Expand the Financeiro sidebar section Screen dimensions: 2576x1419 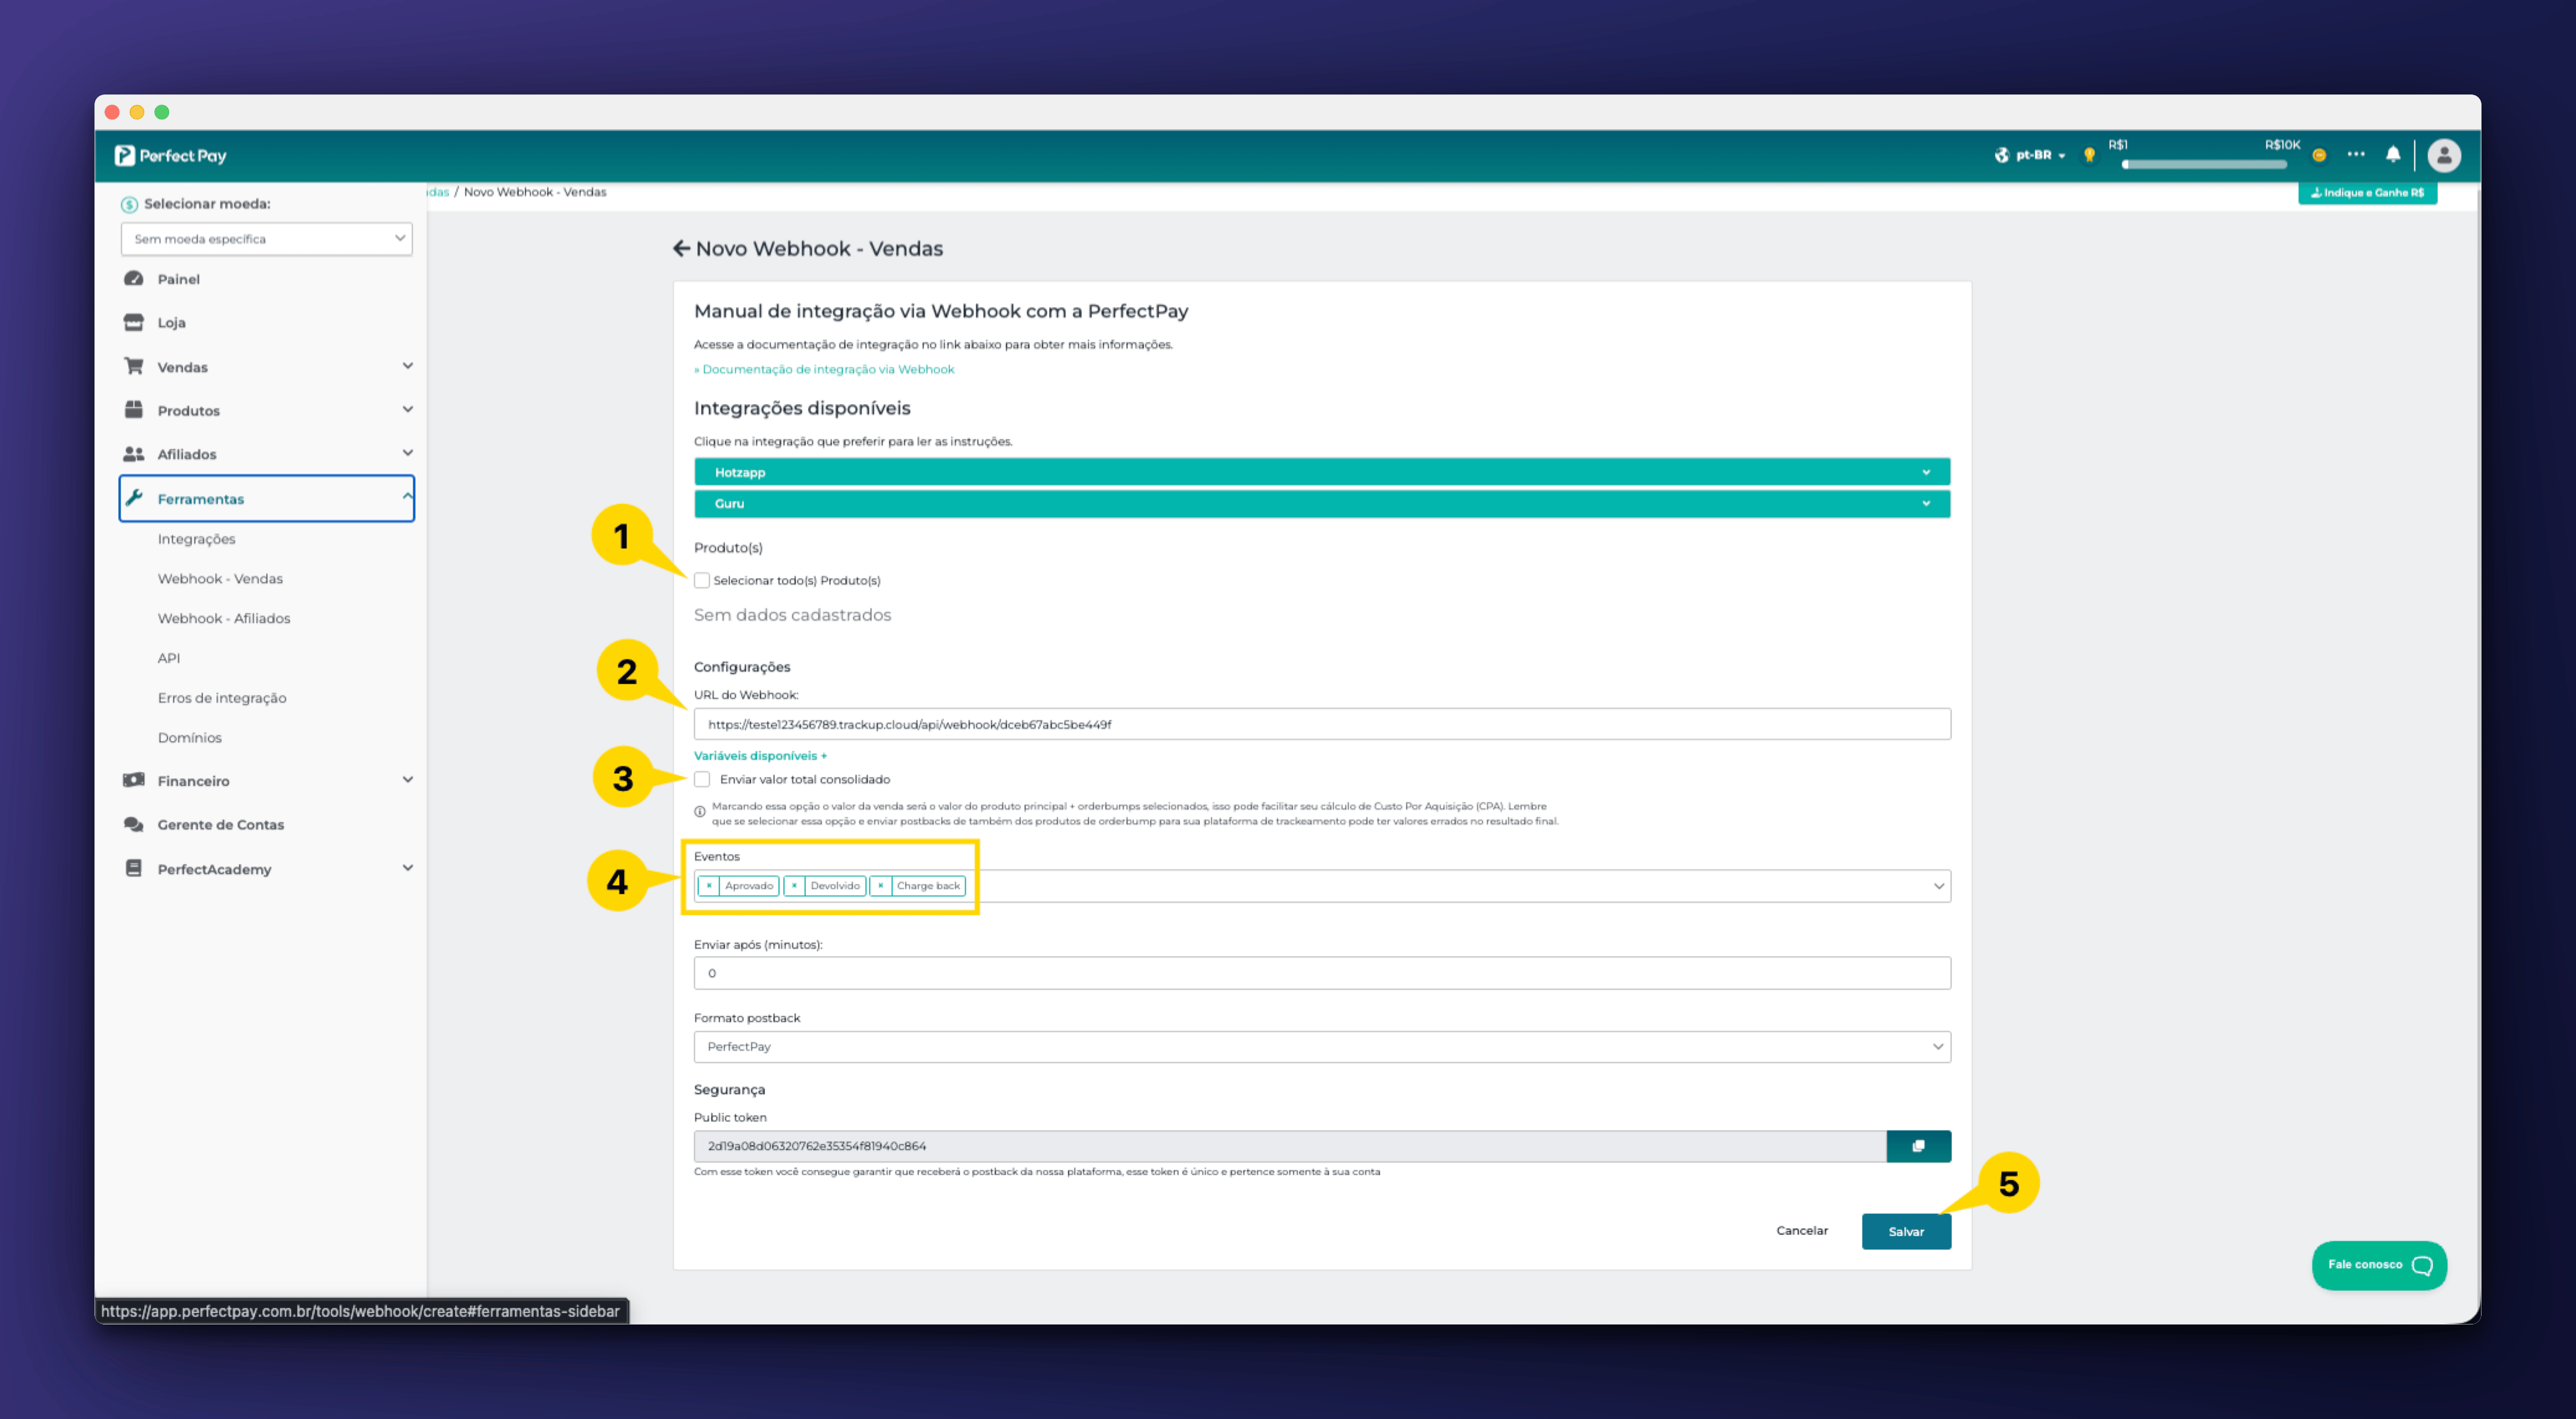click(x=407, y=780)
